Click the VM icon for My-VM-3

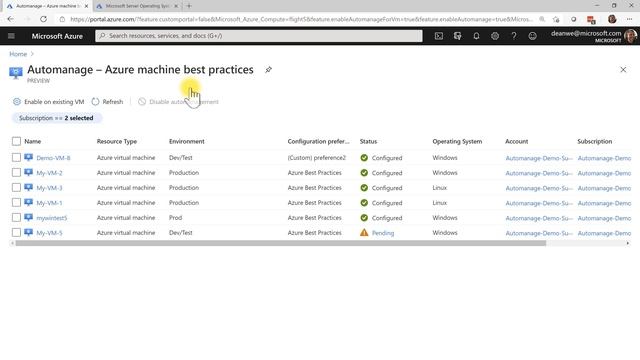(28, 187)
